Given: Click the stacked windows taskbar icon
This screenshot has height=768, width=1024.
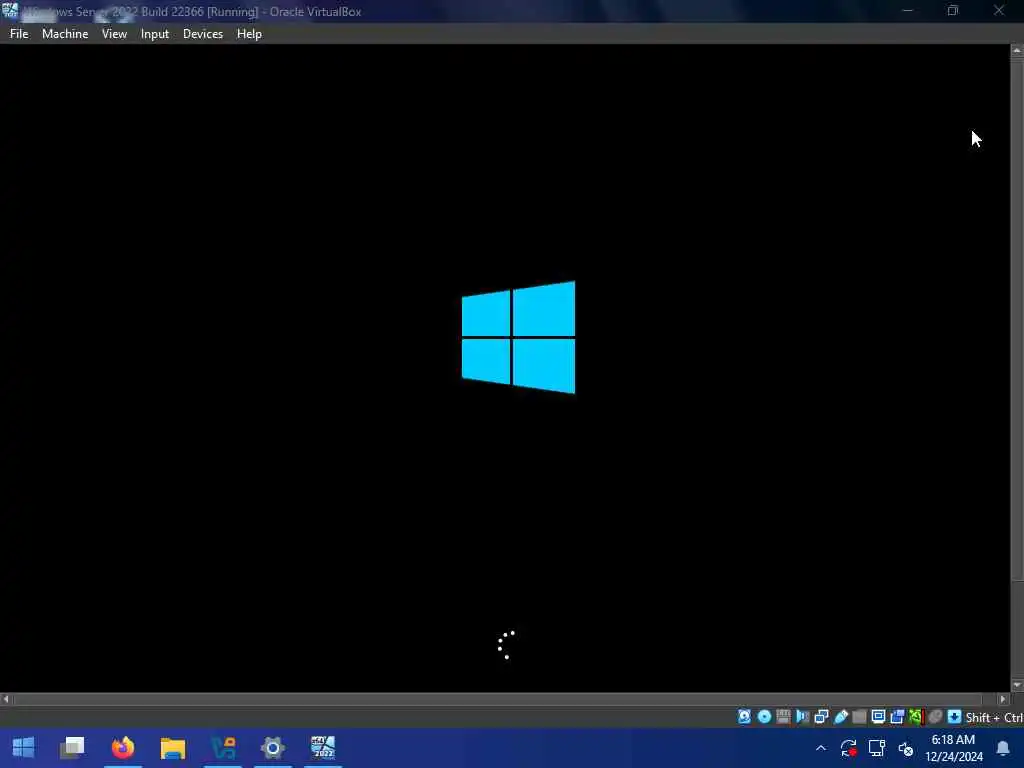Looking at the screenshot, I should (72, 748).
